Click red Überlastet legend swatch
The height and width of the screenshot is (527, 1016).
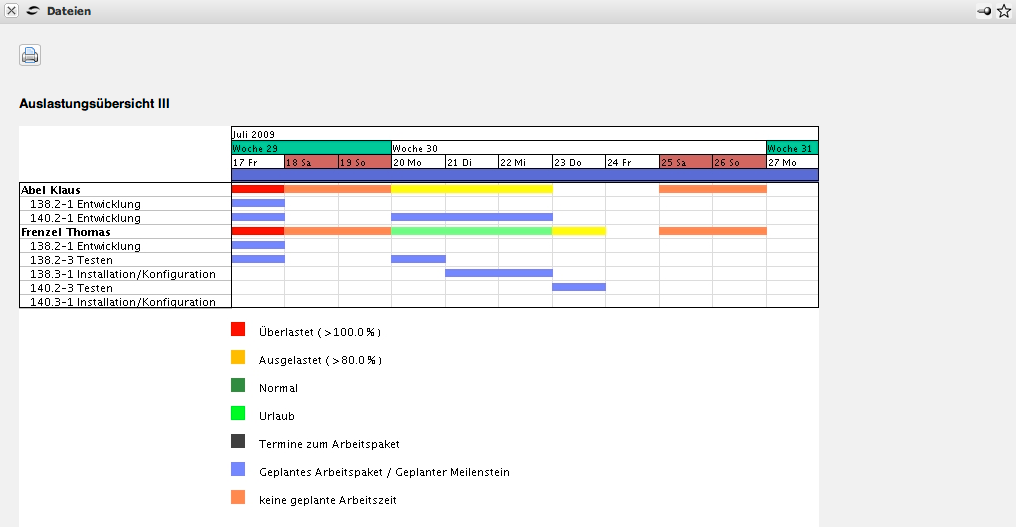pyautogui.click(x=238, y=329)
